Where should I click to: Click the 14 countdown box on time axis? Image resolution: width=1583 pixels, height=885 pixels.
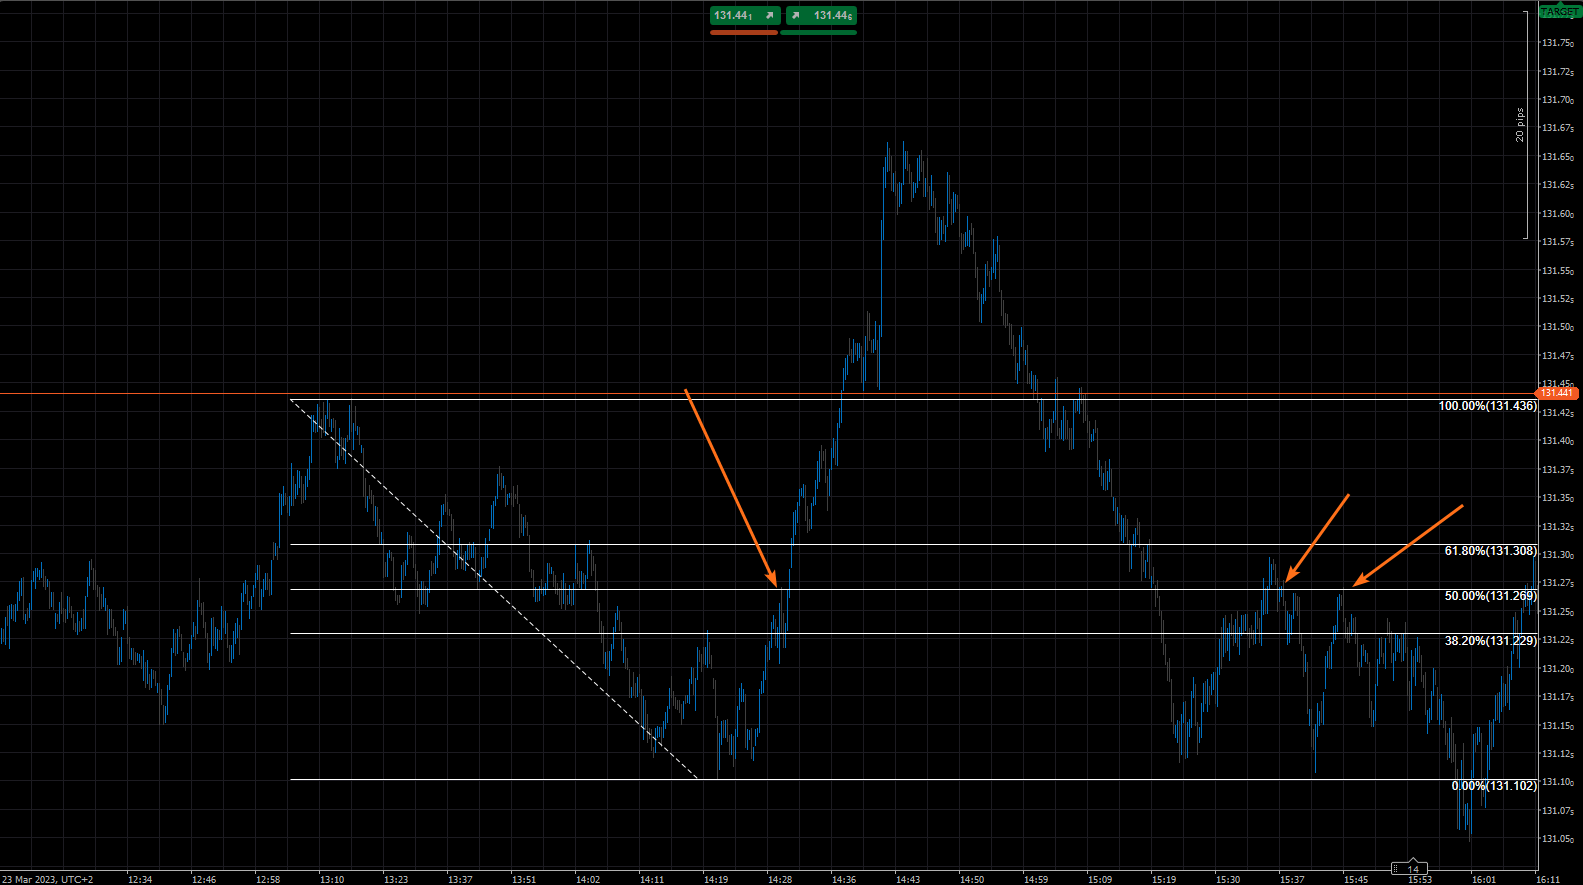(x=1413, y=869)
